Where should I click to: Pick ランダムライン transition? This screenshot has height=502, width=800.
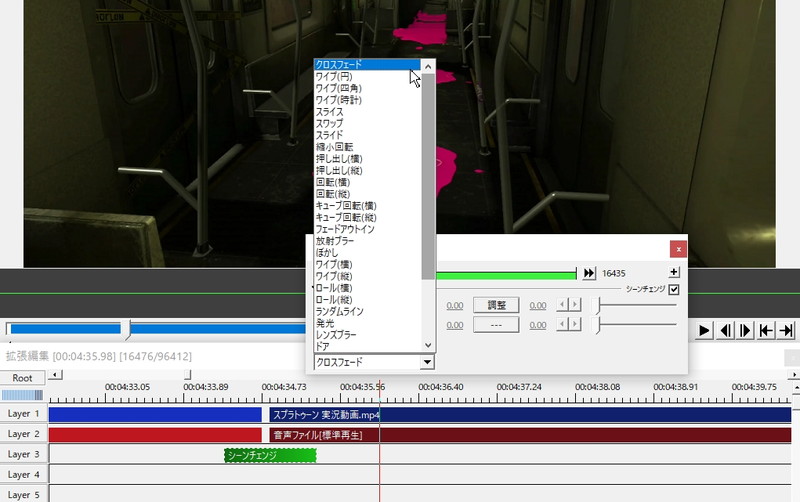(367, 311)
